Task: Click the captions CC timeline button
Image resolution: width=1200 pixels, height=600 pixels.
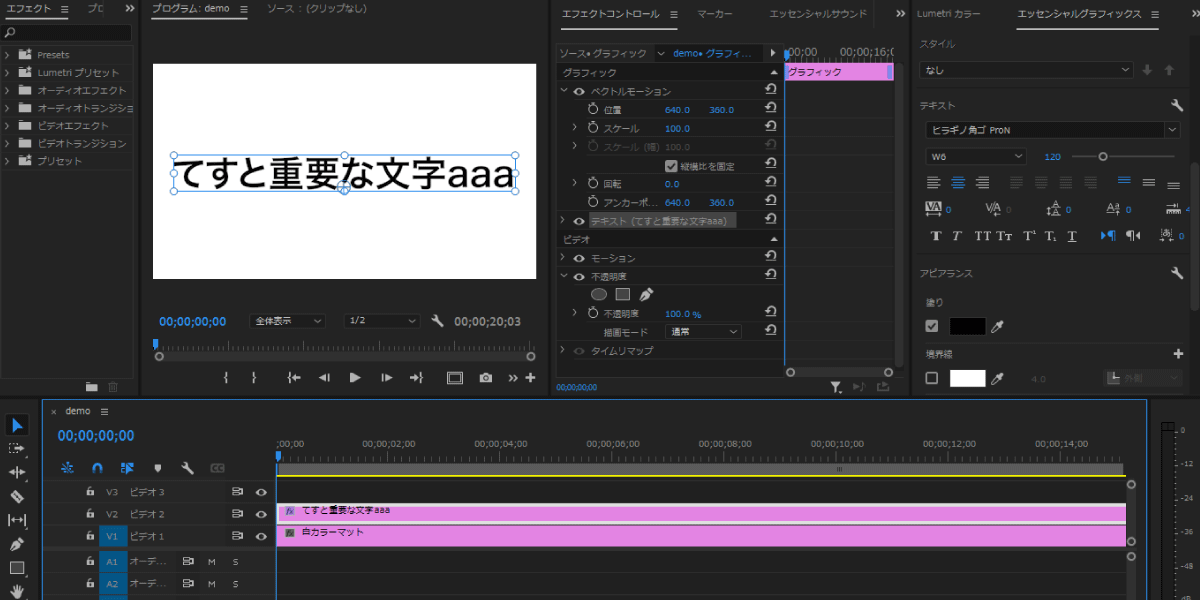Action: tap(217, 467)
